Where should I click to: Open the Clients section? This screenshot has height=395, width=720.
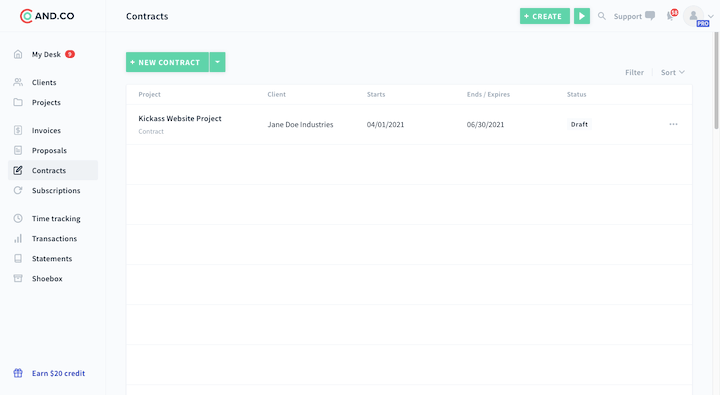tap(44, 82)
